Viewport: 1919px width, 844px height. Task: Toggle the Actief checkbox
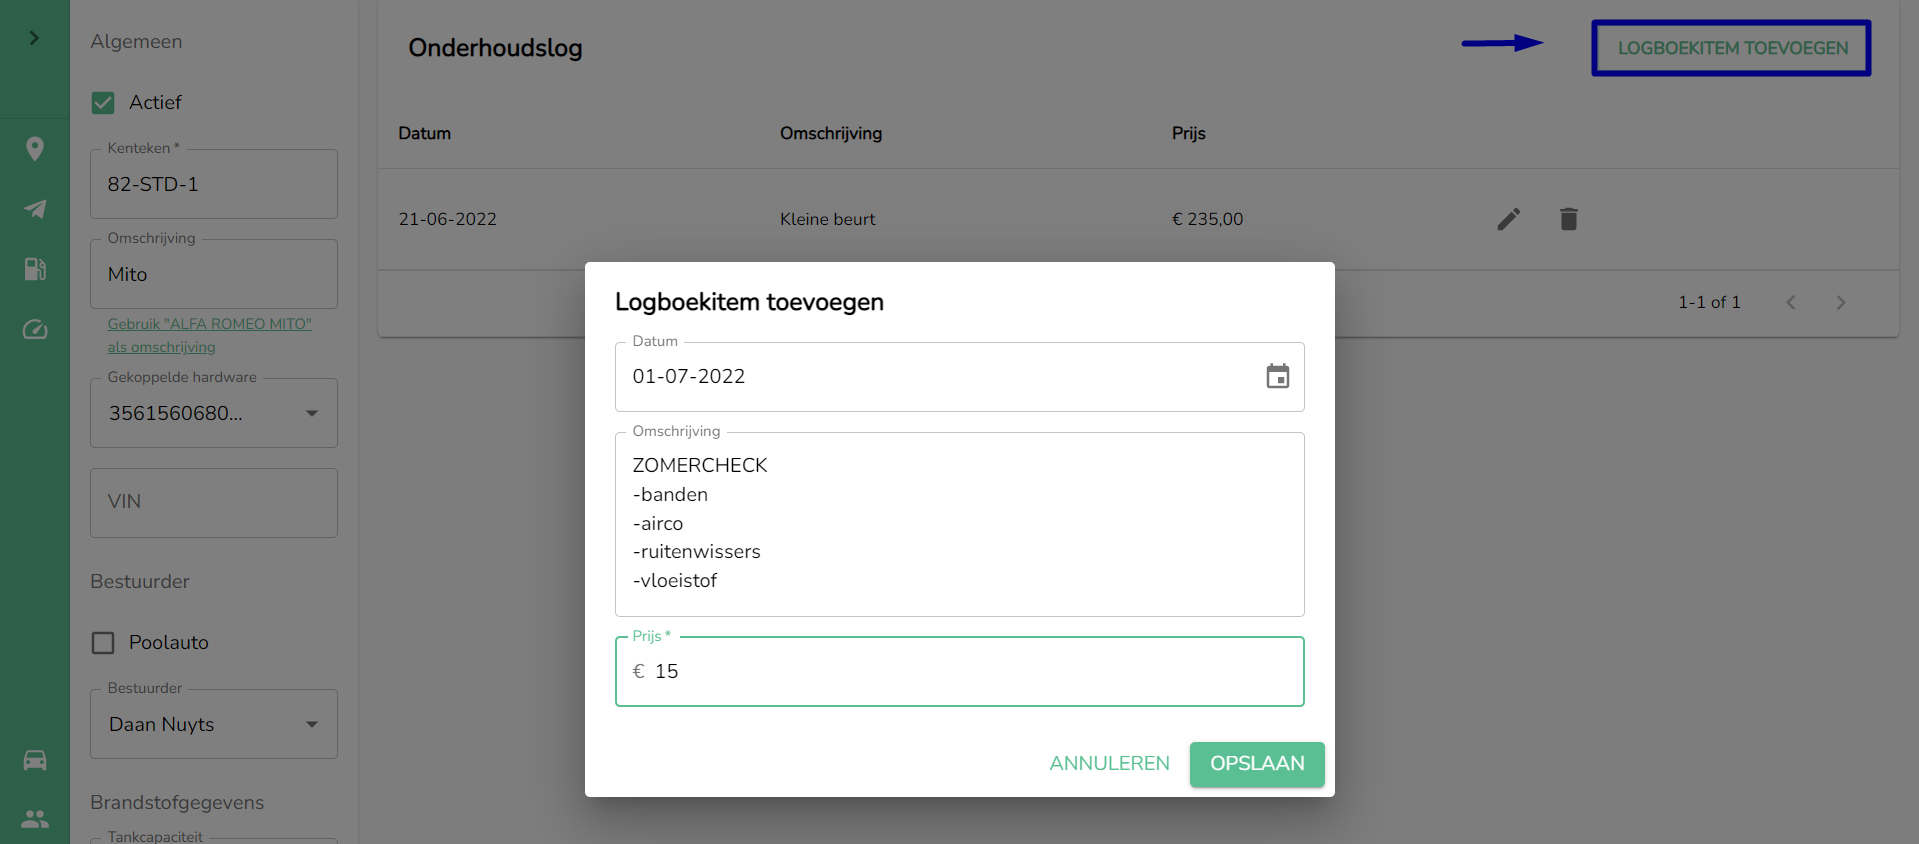click(103, 102)
